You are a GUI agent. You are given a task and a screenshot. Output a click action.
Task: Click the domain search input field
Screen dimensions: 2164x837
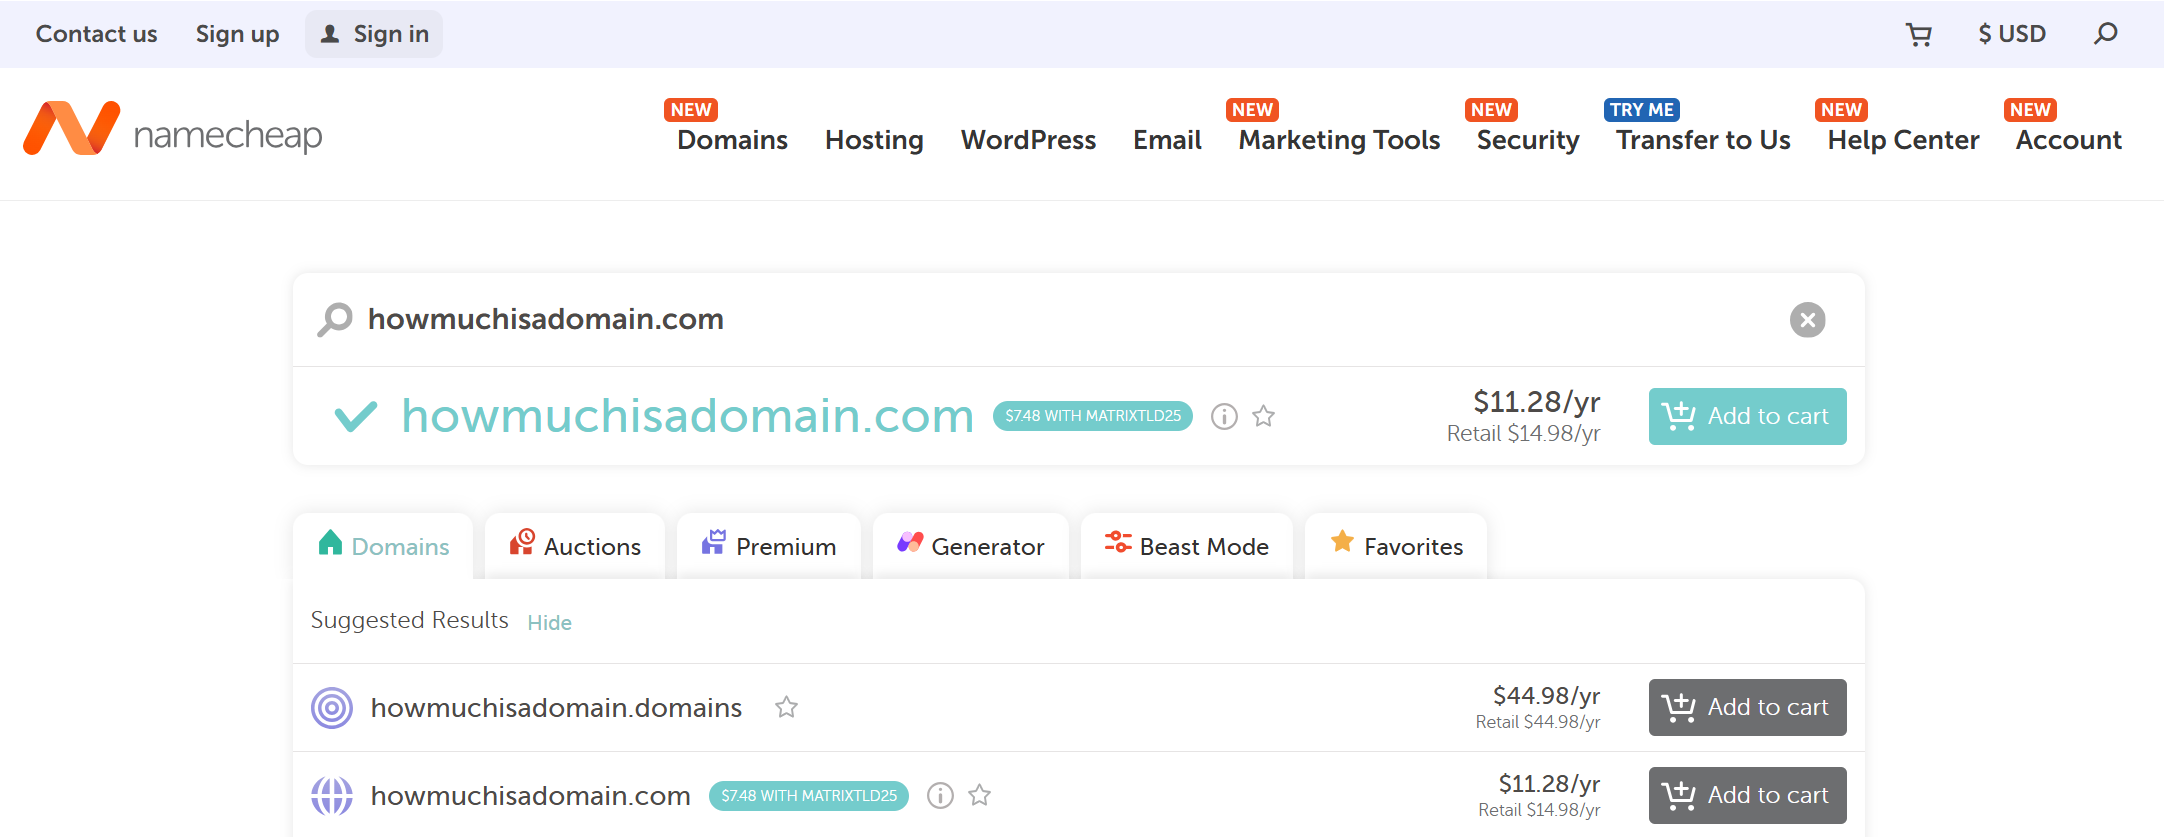pos(1060,319)
